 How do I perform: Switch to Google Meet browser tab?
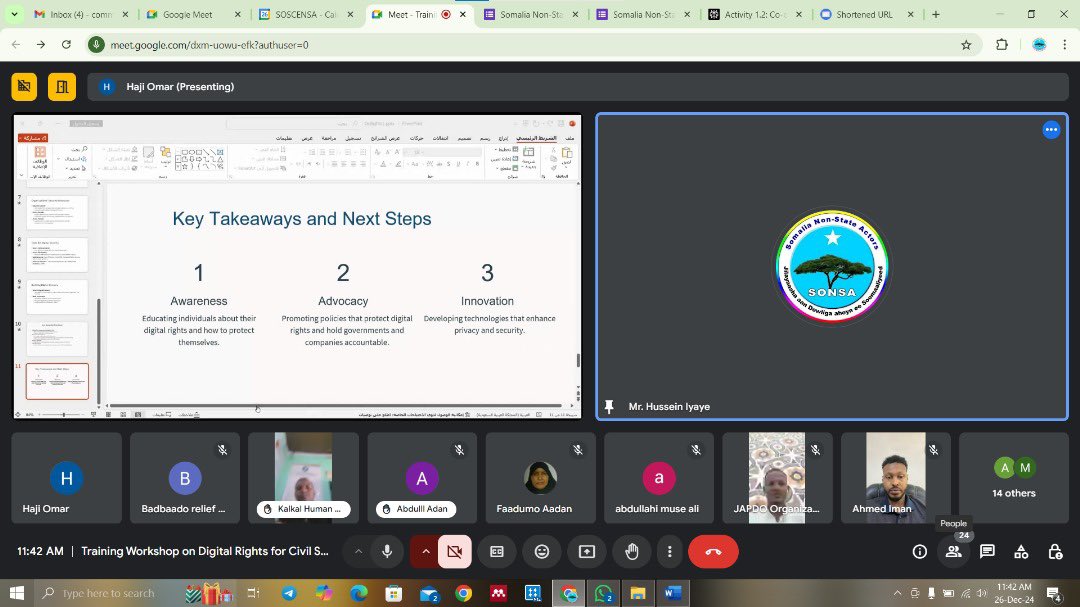pos(194,14)
